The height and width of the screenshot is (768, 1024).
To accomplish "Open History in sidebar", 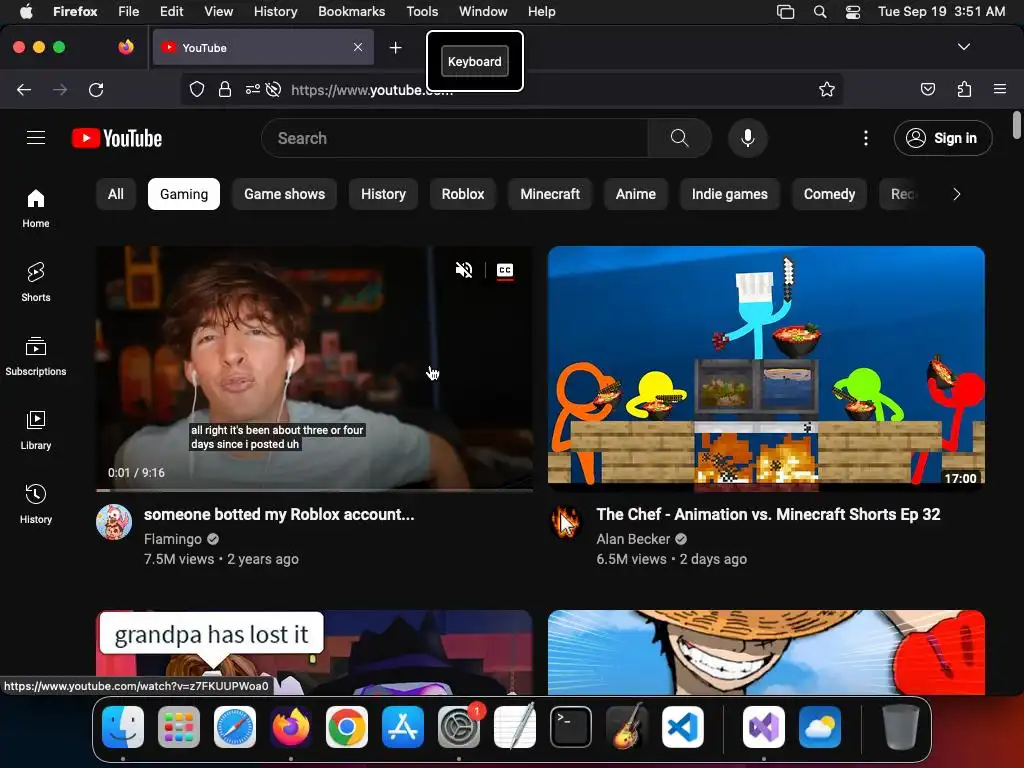I will coord(36,504).
